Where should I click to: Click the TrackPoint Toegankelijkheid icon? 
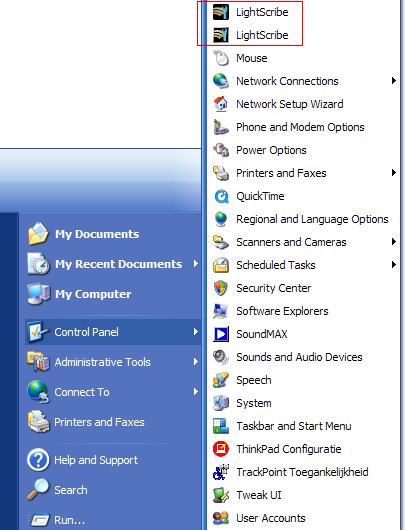point(221,472)
